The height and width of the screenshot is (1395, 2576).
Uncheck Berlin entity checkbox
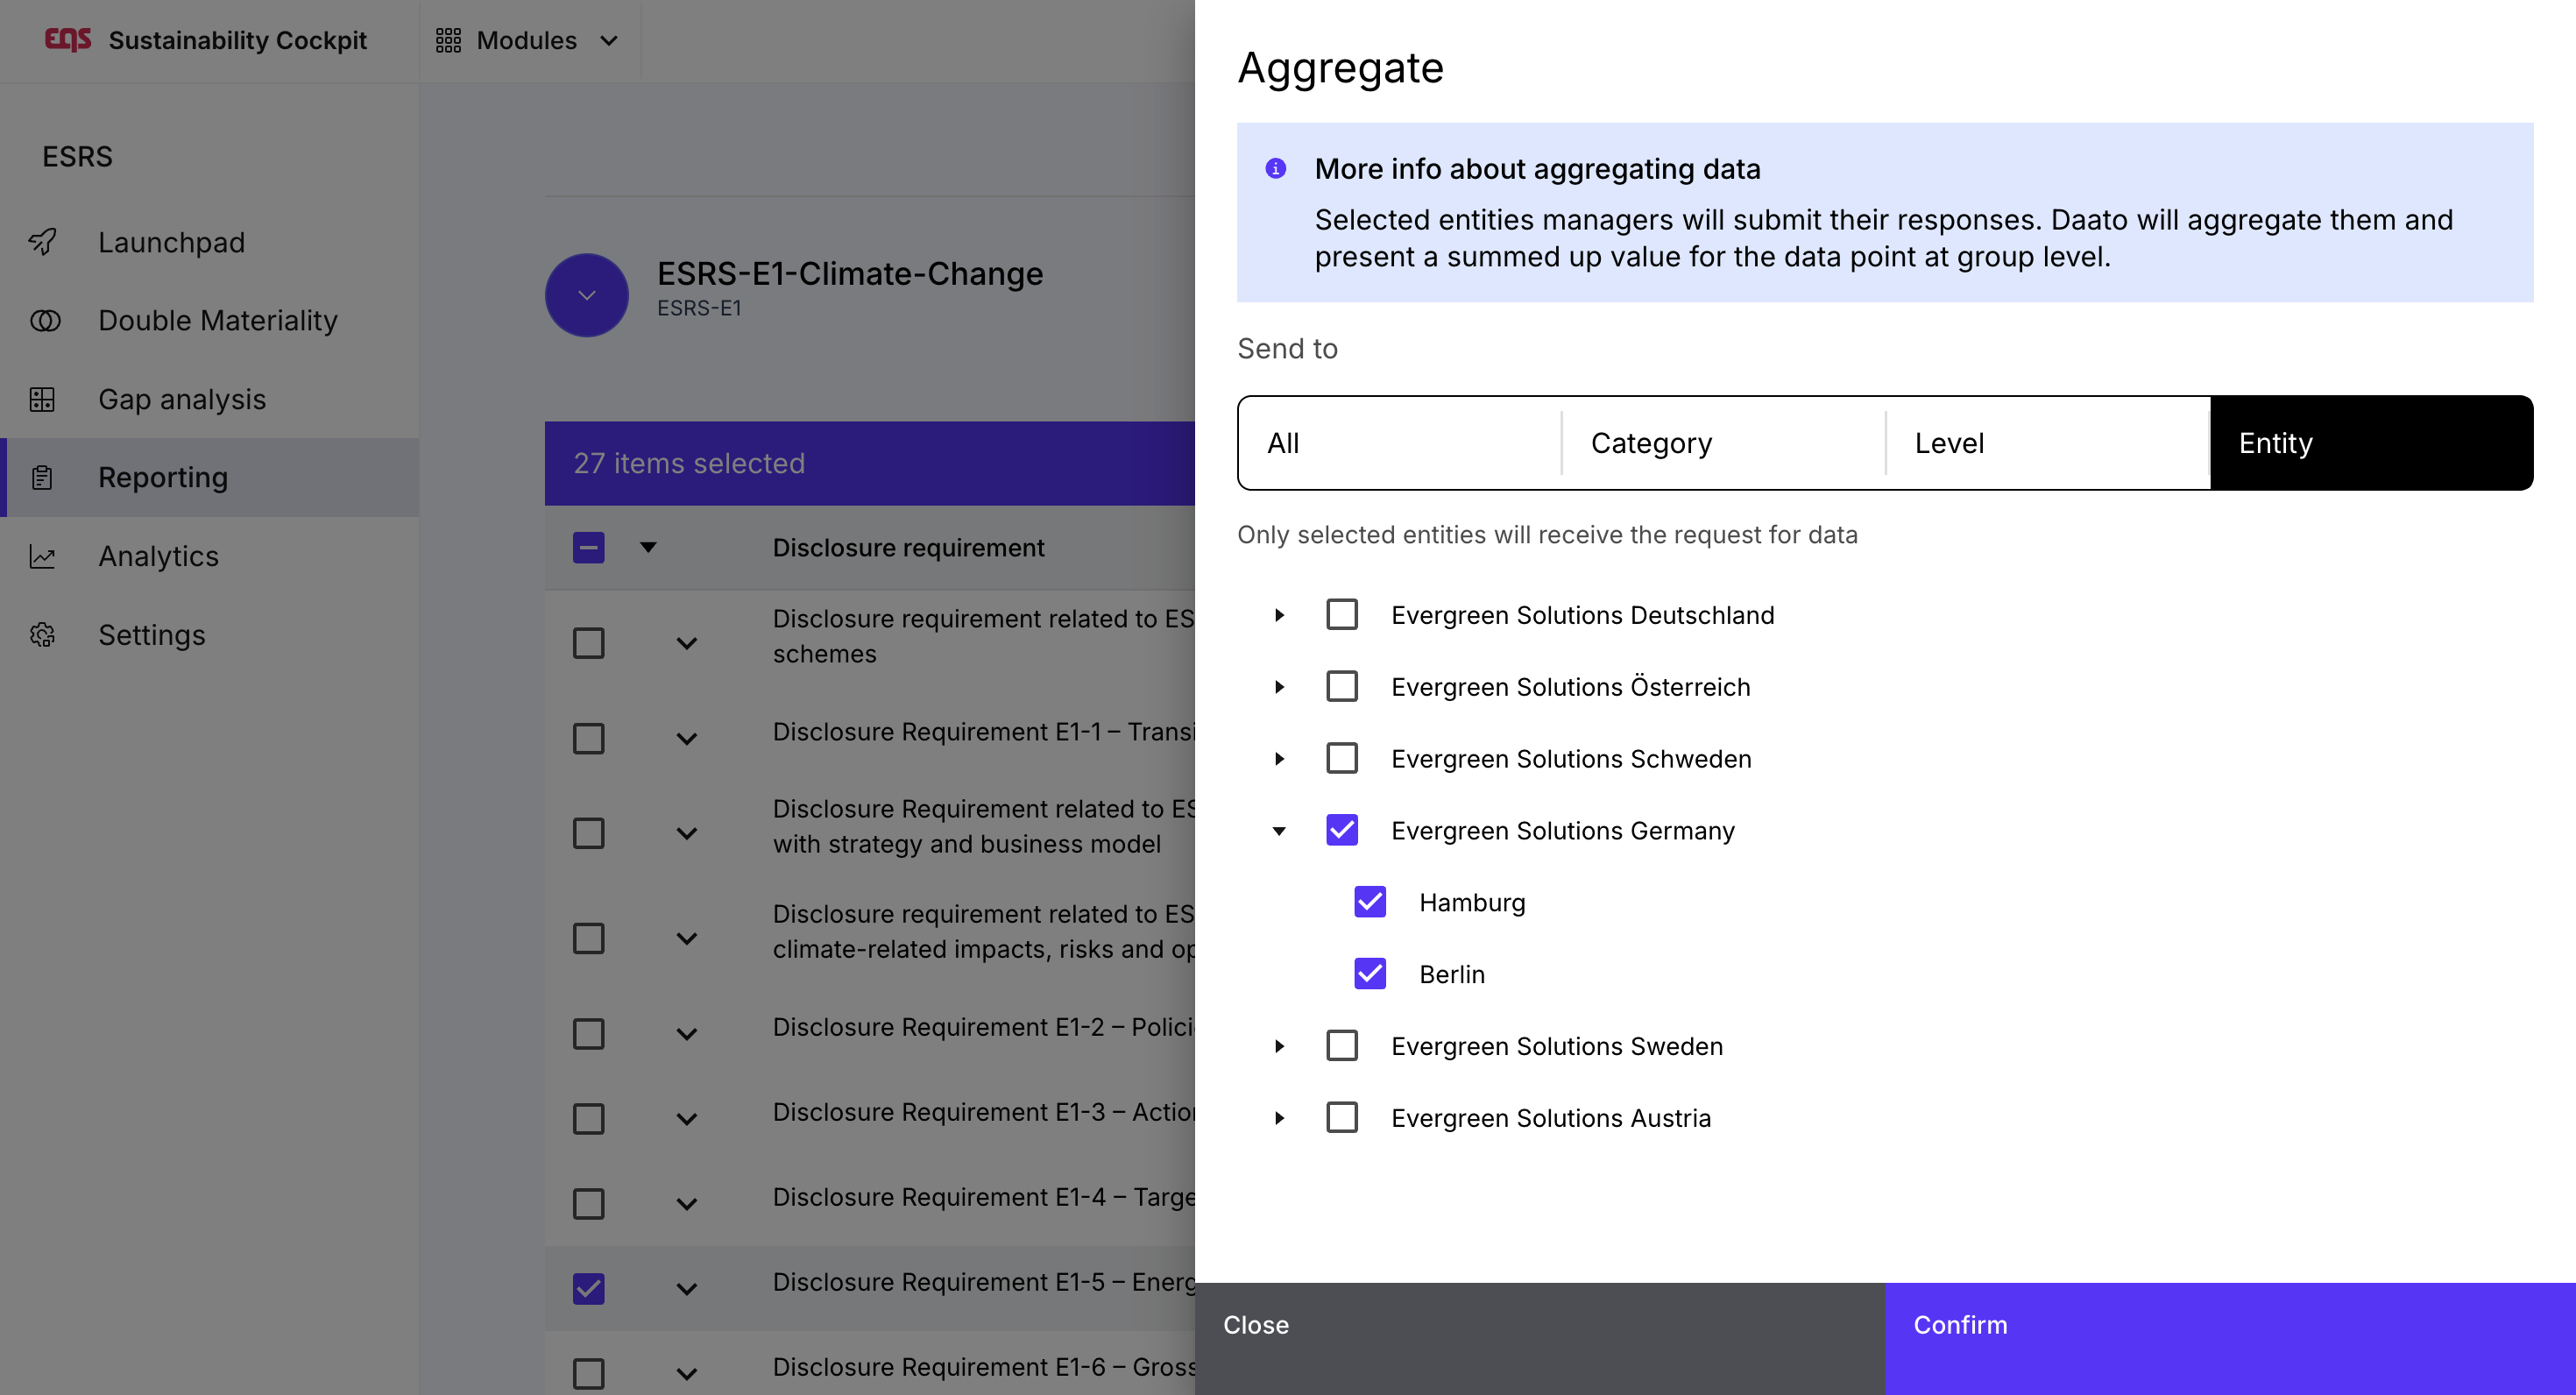click(1369, 974)
